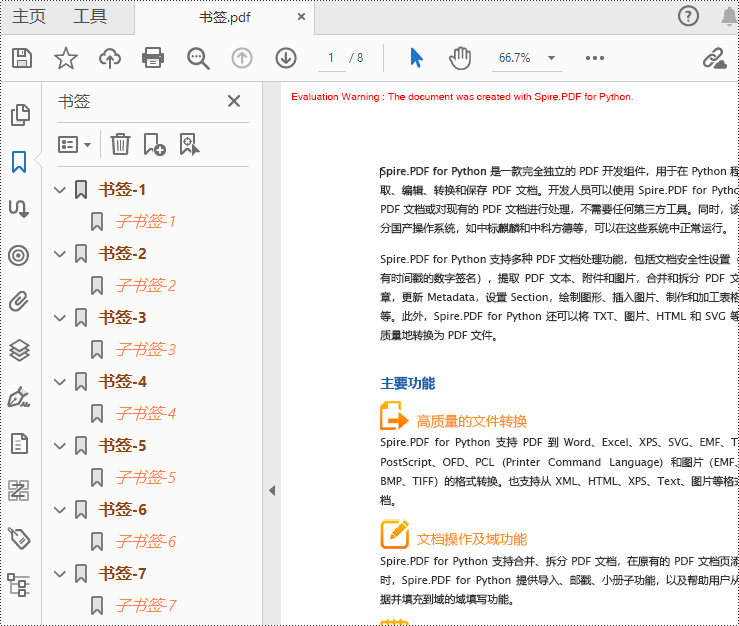This screenshot has height=626, width=739.
Task: Collapse the 书签-7 bookmark
Action: coord(59,574)
